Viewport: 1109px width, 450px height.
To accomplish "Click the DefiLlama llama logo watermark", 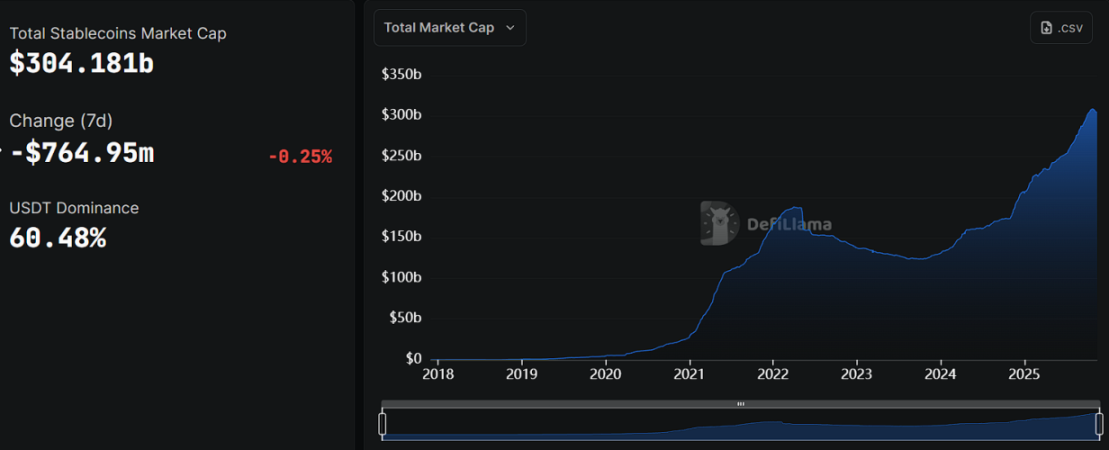I will coord(720,223).
